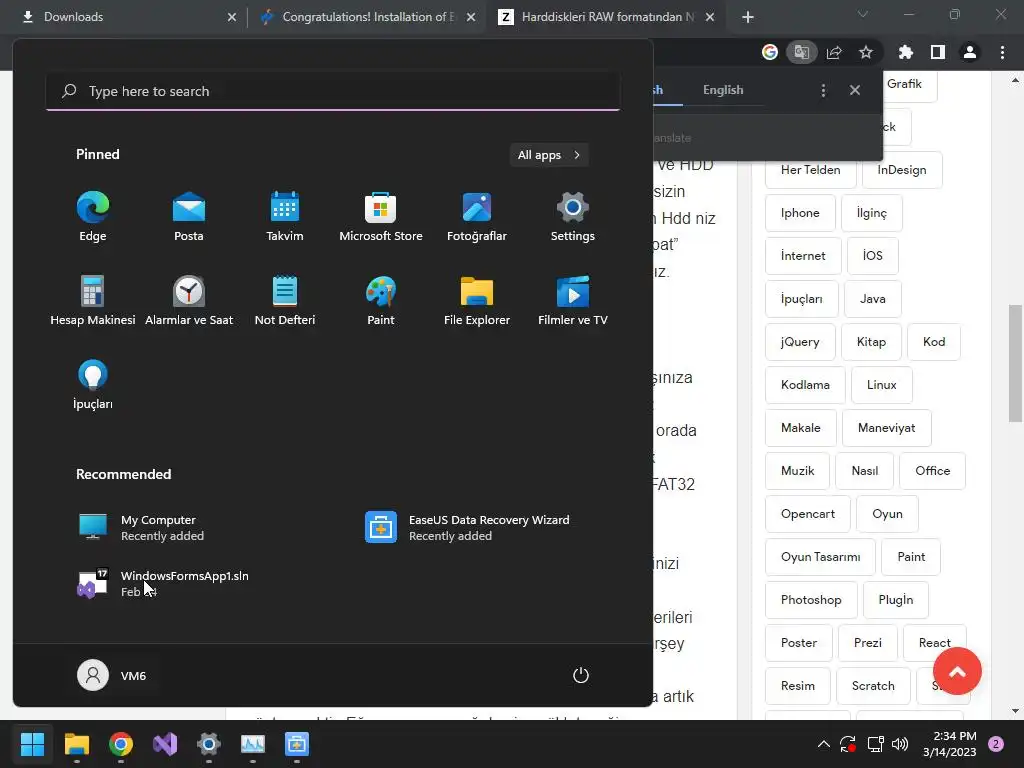Click red scroll-to-top button
The height and width of the screenshot is (768, 1024).
[957, 671]
